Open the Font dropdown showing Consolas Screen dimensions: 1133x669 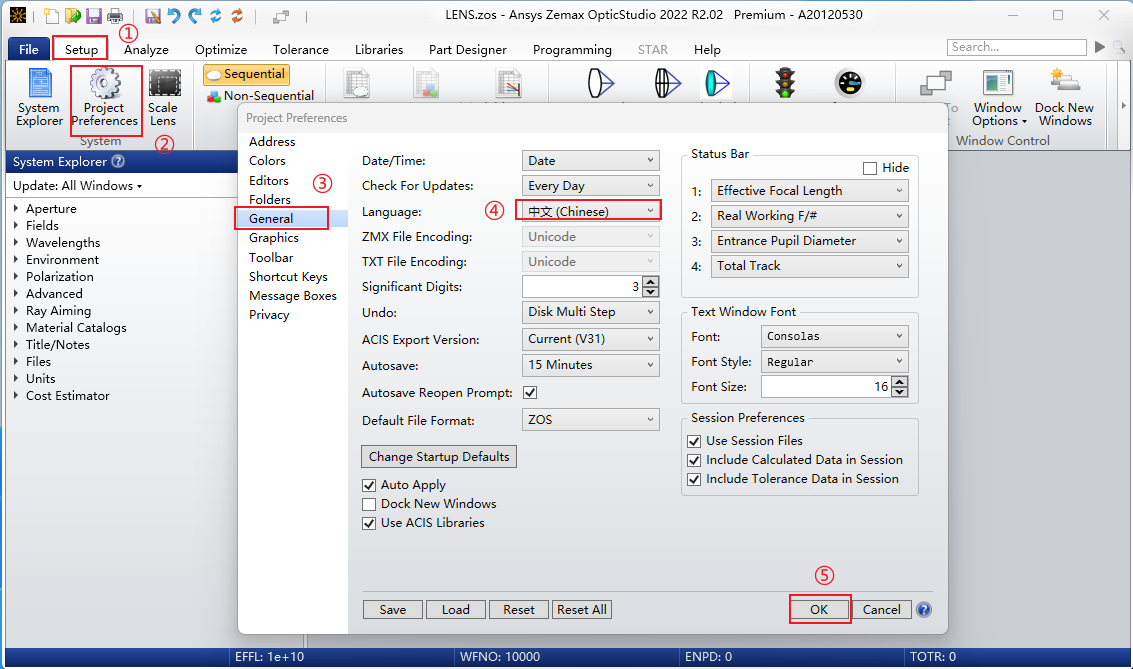834,336
